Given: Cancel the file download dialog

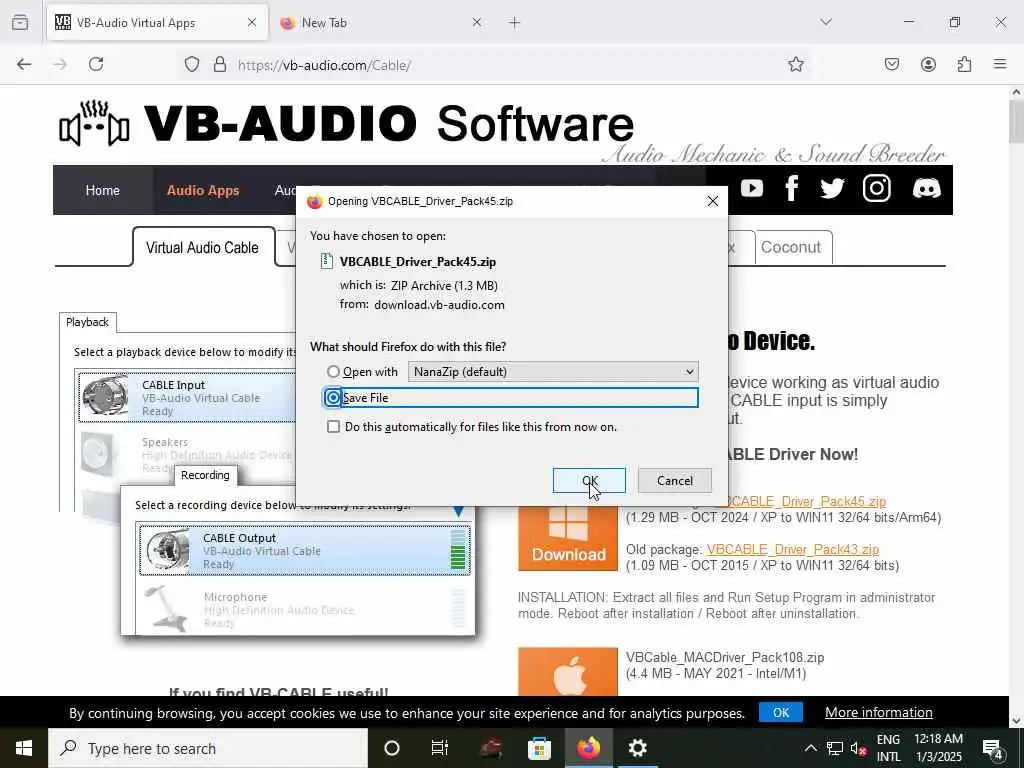Looking at the screenshot, I should click(x=675, y=481).
